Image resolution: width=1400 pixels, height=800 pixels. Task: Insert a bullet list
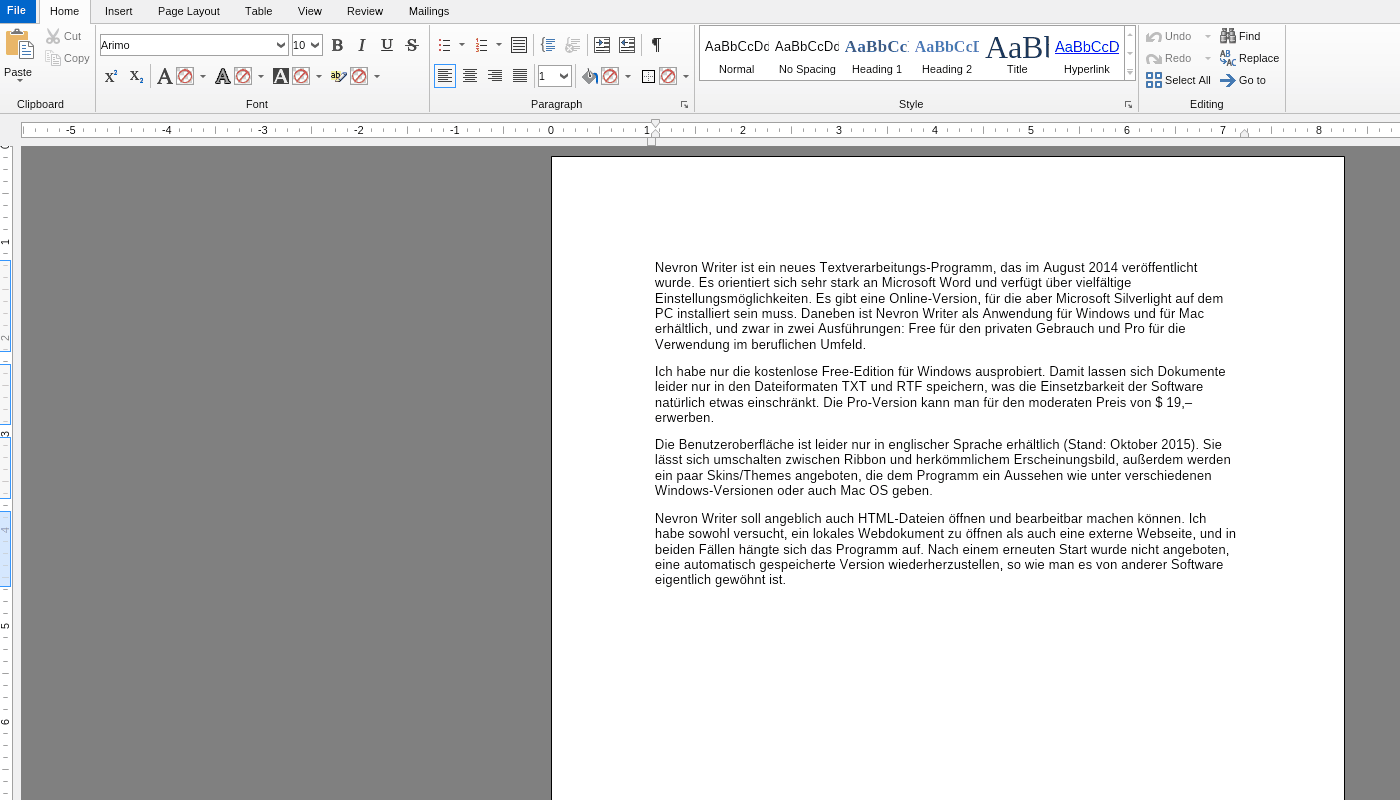point(445,45)
